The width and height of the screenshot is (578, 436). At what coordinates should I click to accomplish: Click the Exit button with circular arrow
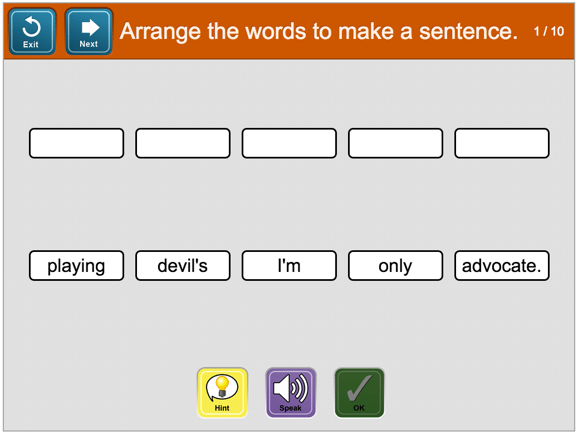pos(32,31)
